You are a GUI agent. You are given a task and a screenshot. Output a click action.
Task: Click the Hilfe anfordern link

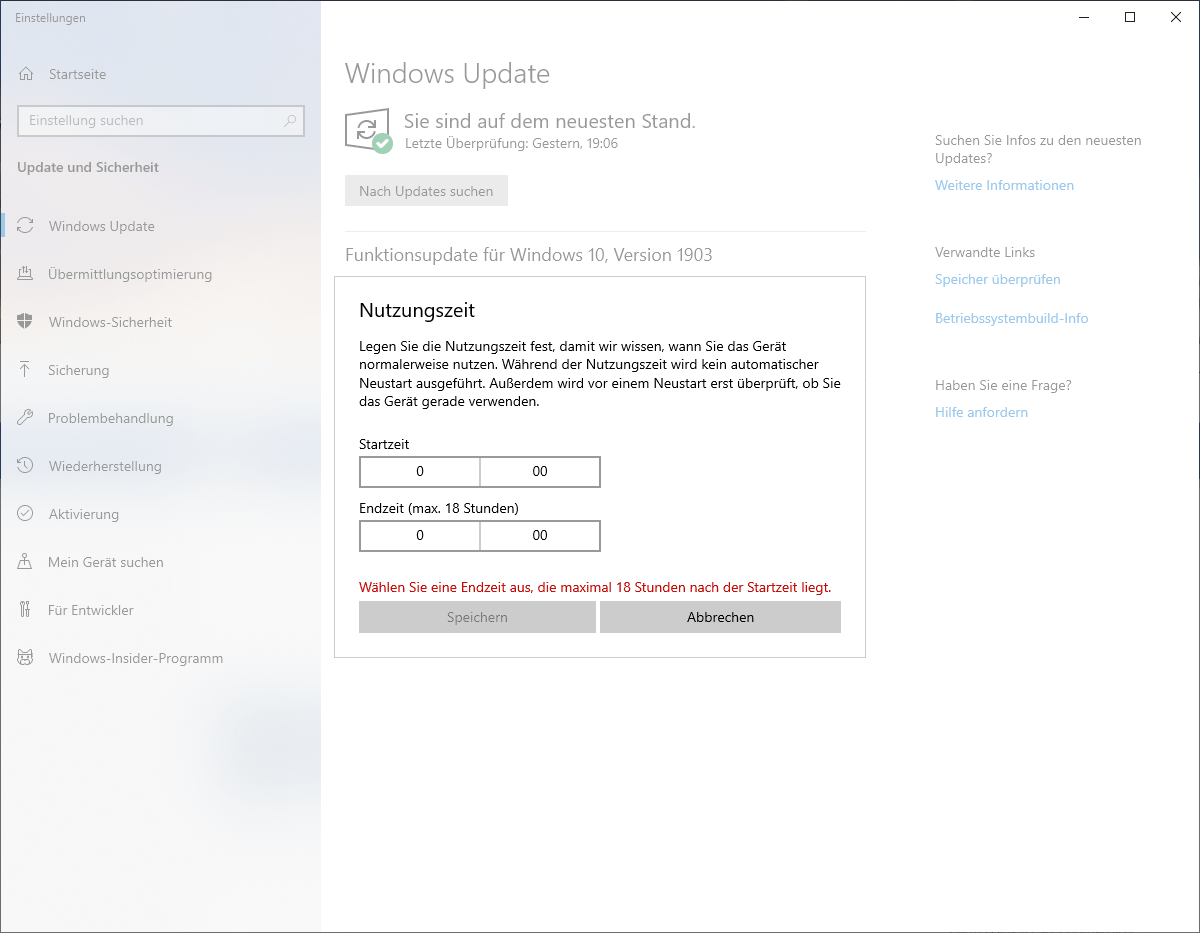coord(981,412)
